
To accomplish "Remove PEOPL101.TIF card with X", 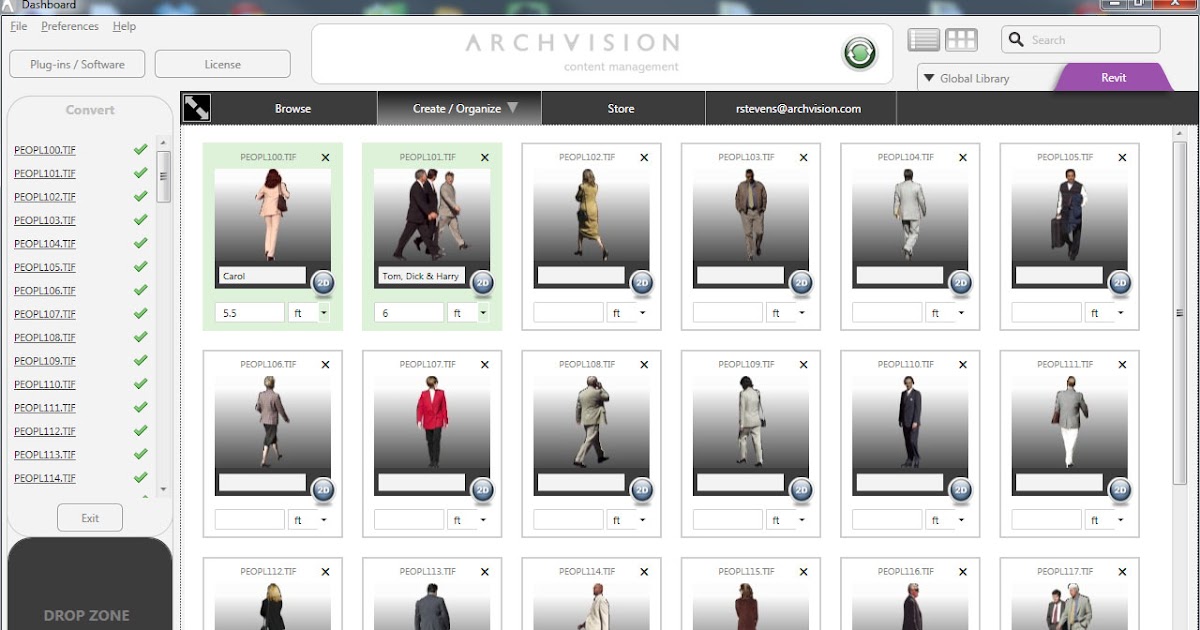I will coord(485,158).
